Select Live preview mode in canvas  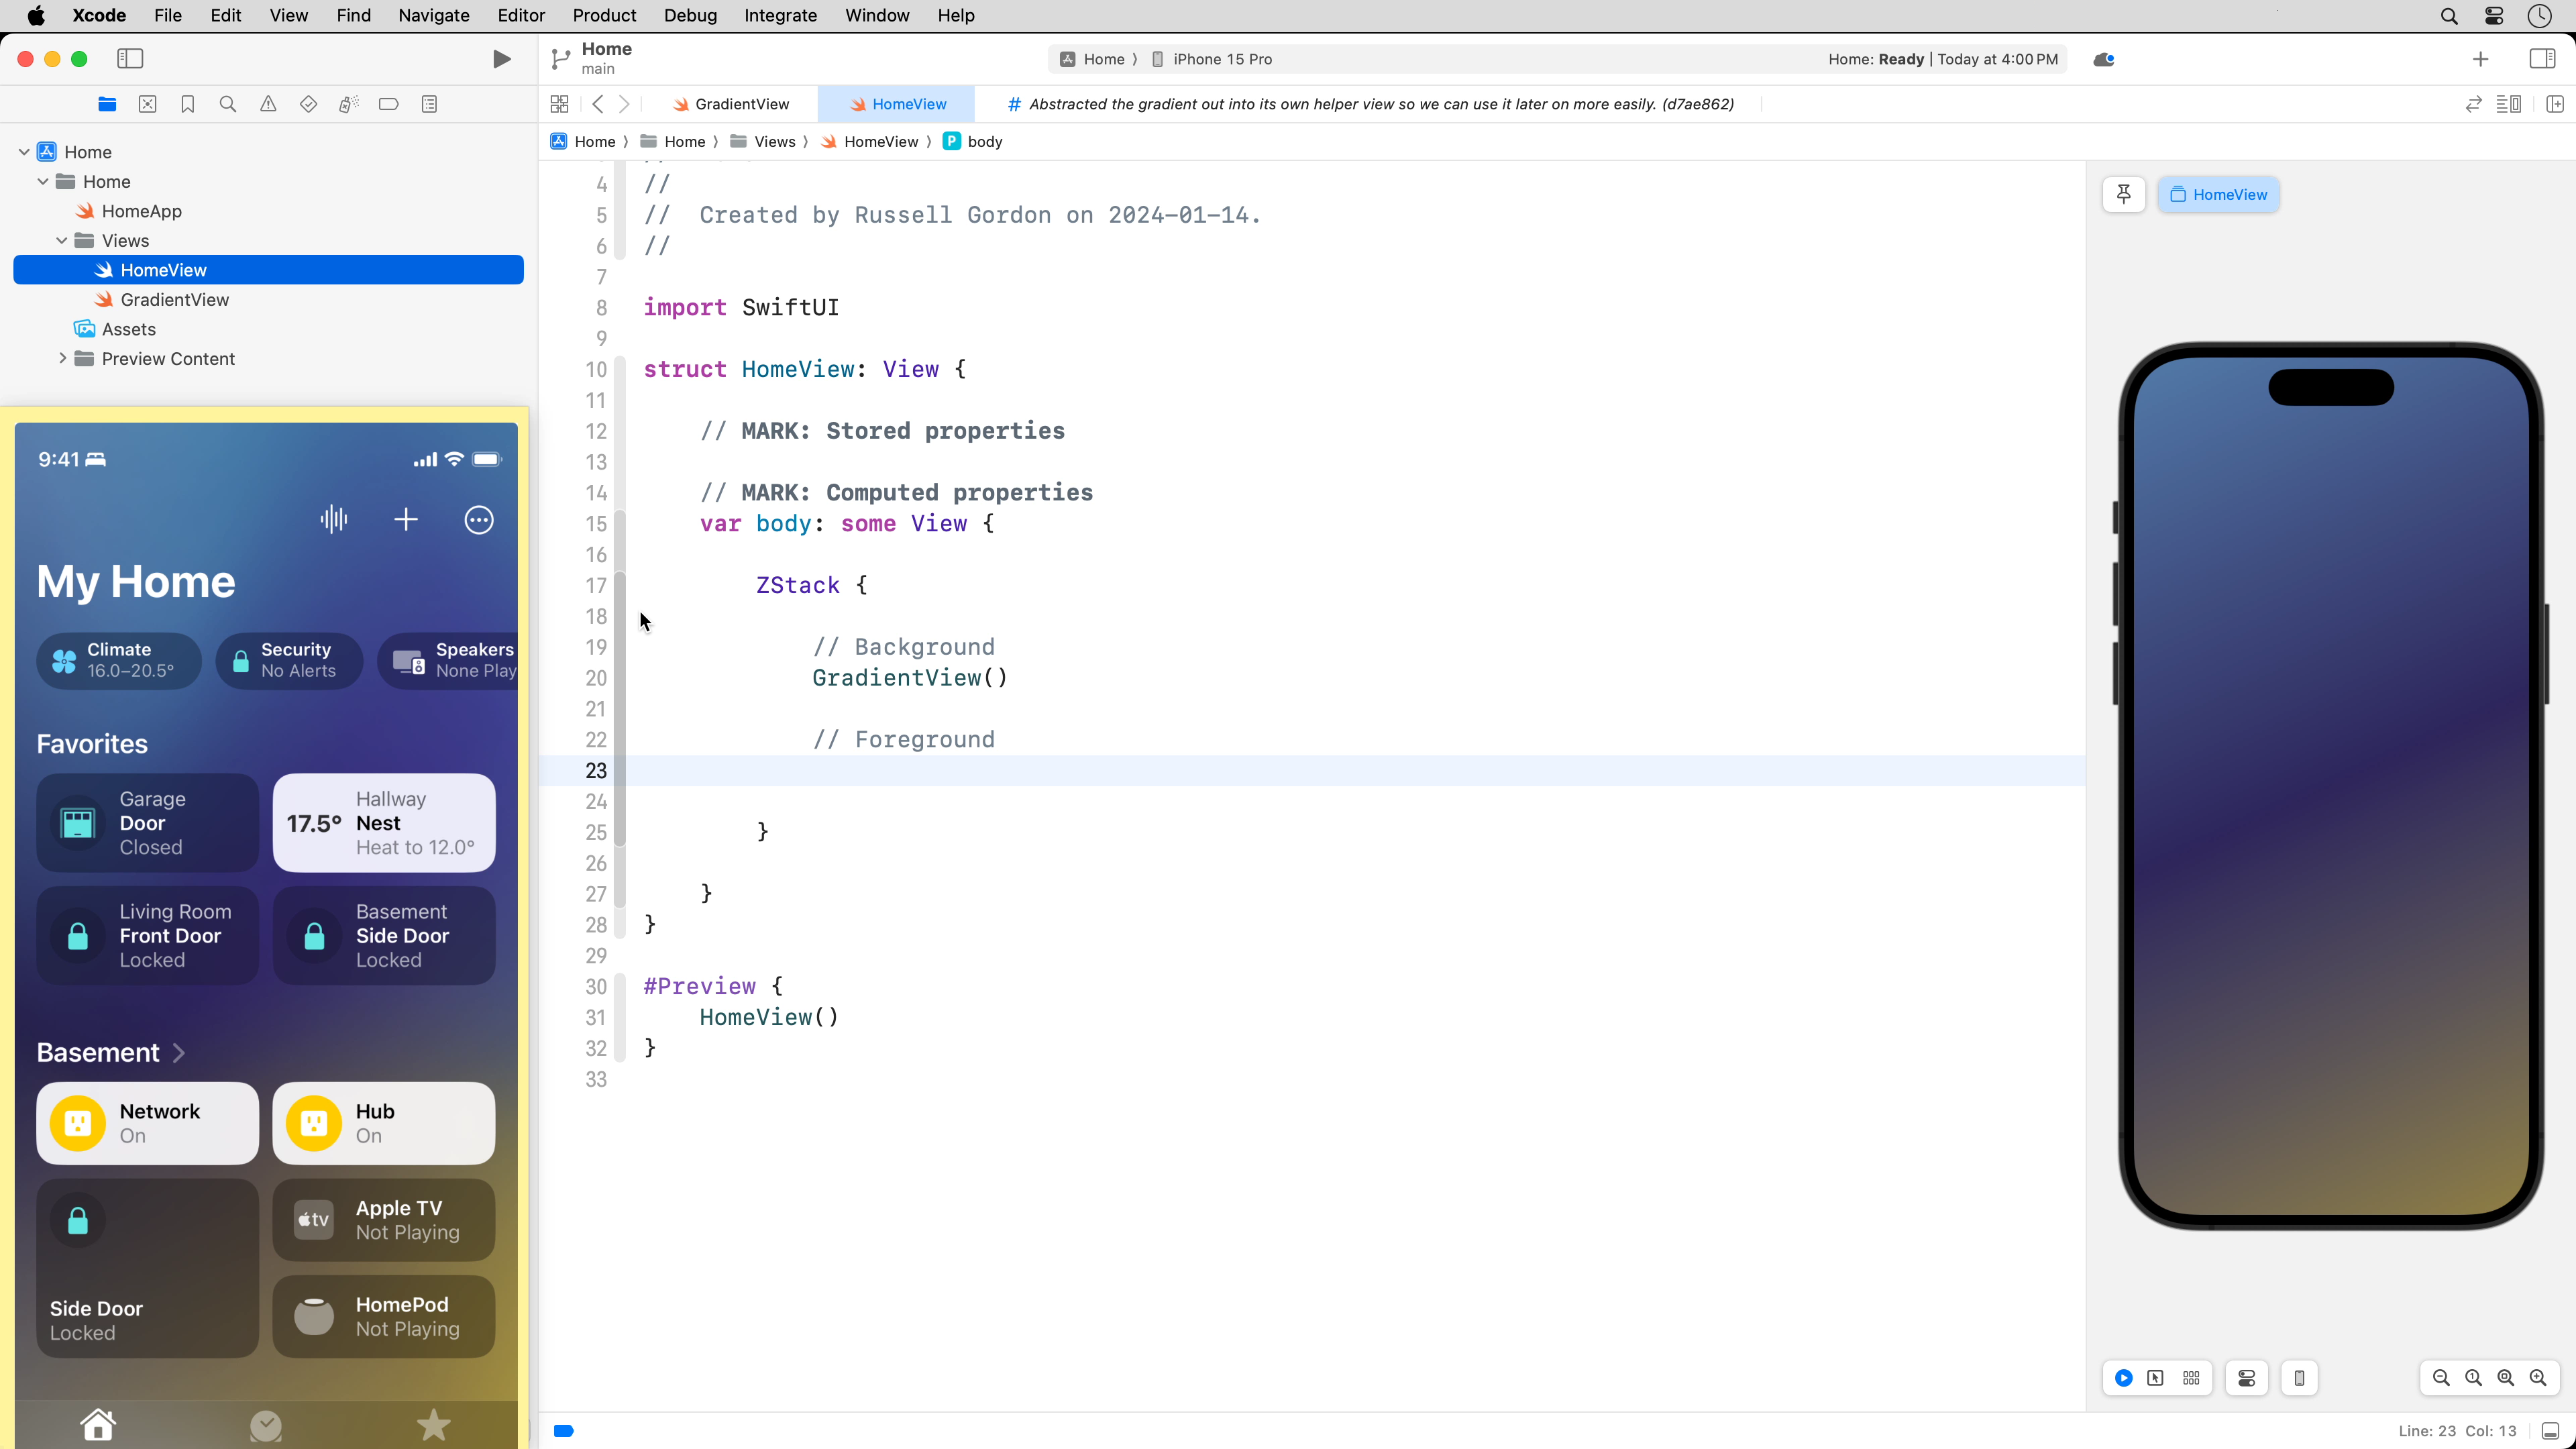pyautogui.click(x=2123, y=1378)
